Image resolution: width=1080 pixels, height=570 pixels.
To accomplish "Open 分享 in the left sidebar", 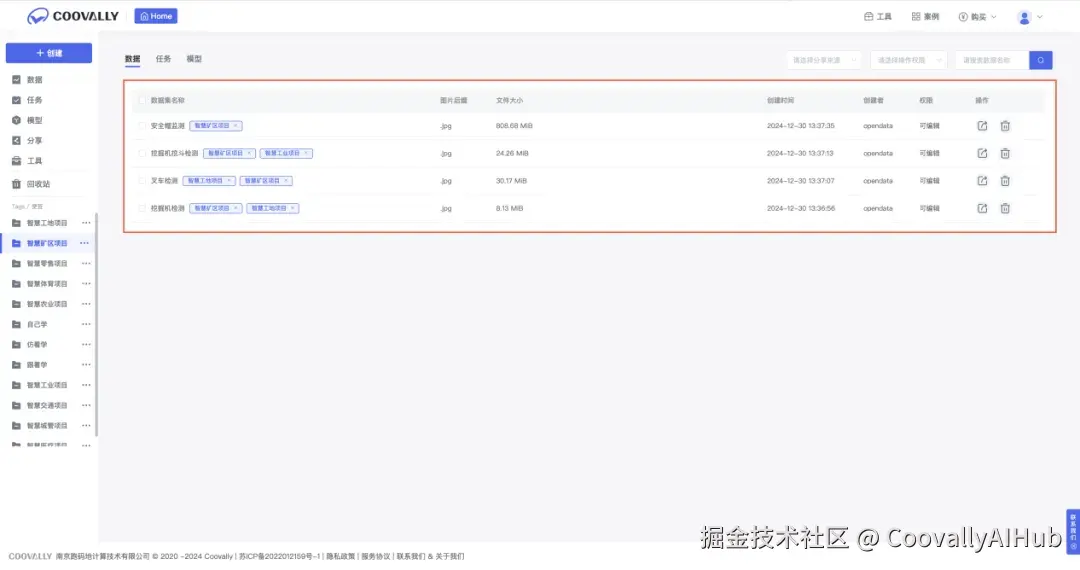I will tap(28, 140).
